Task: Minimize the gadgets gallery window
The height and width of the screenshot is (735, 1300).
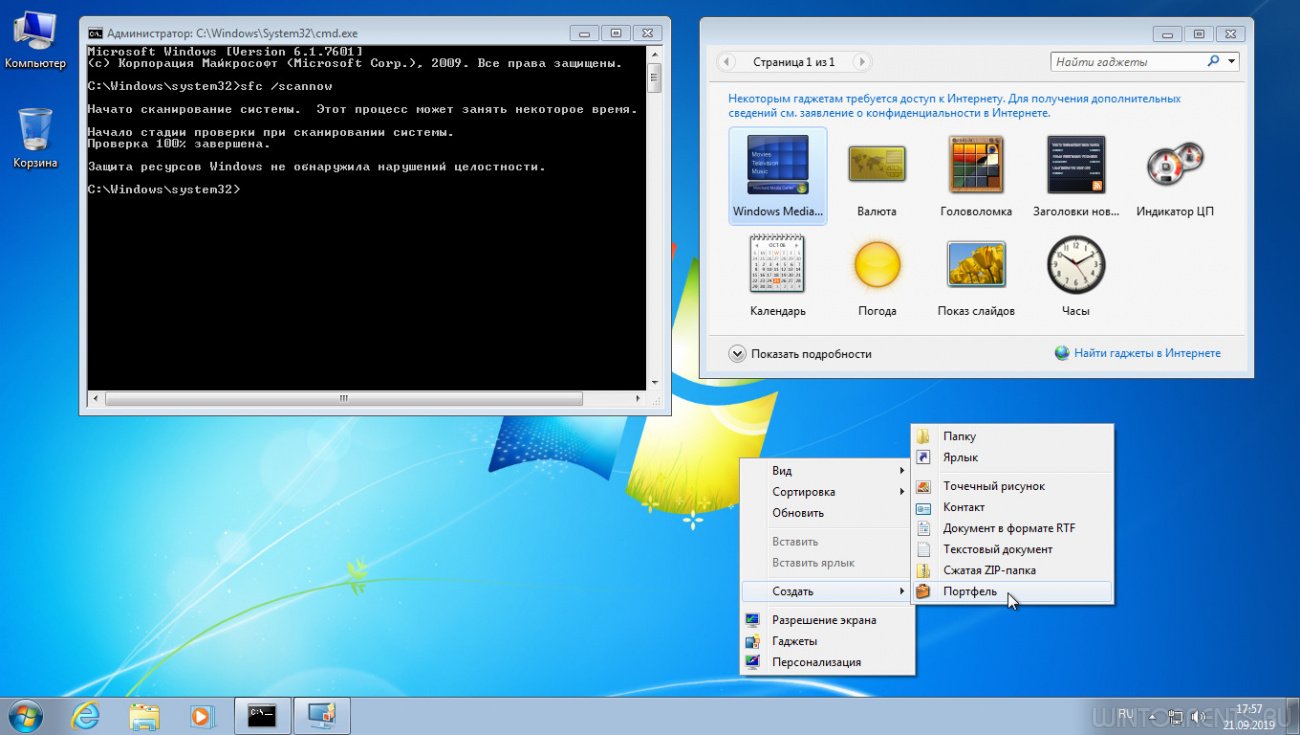Action: pyautogui.click(x=1167, y=33)
